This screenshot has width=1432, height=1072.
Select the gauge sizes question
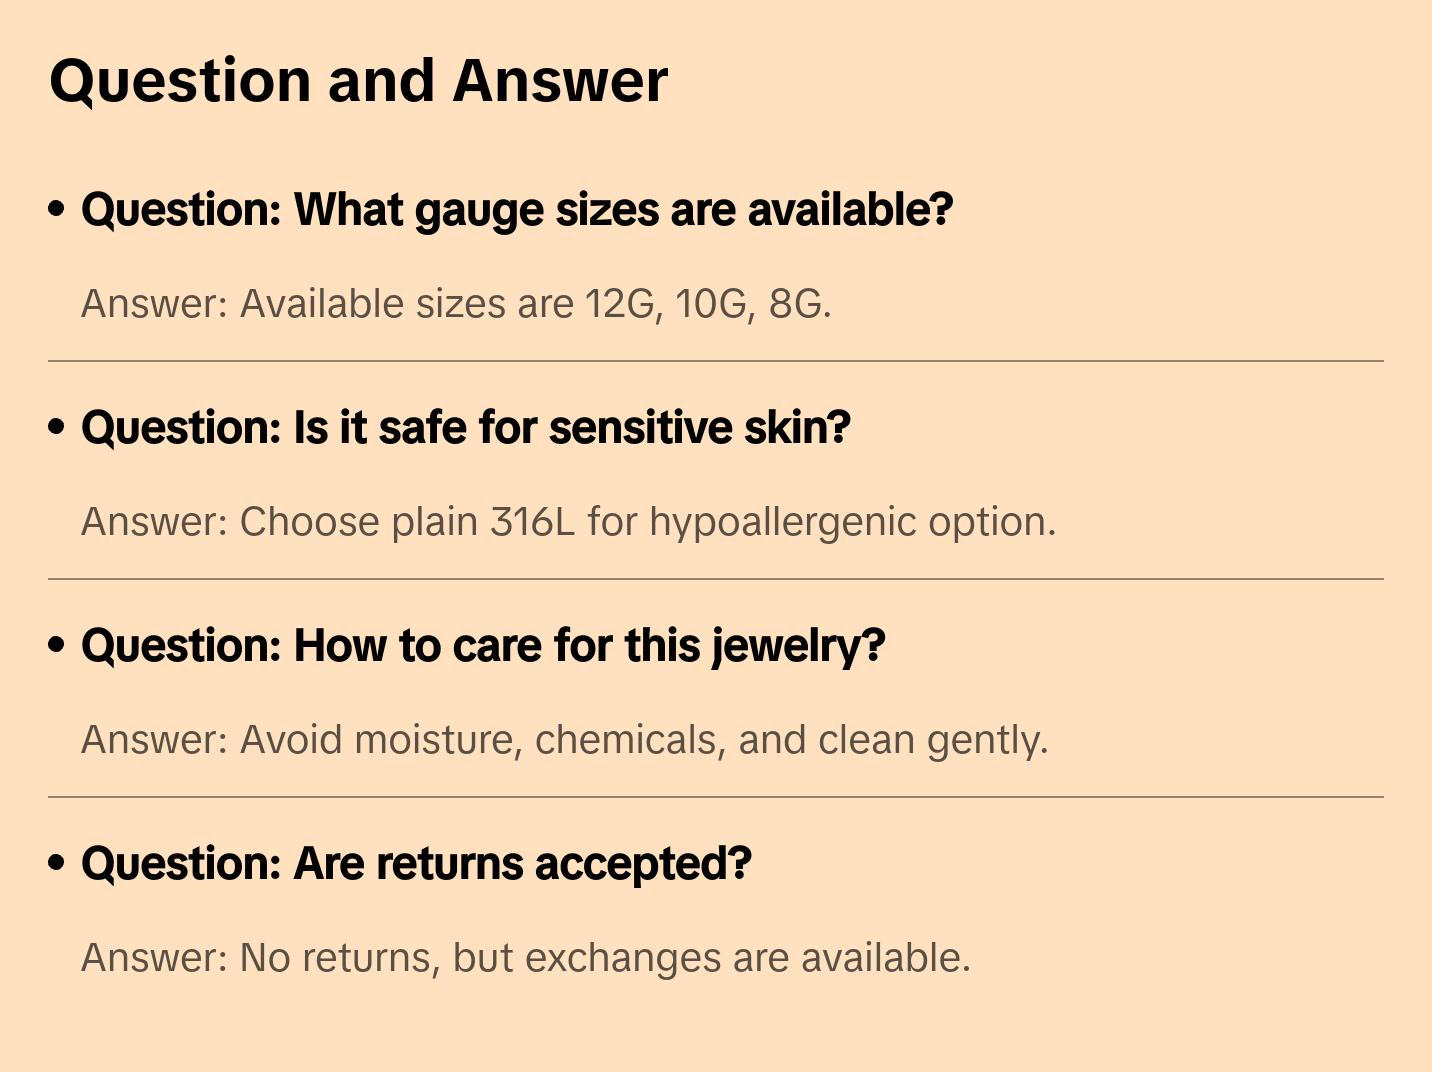pyautogui.click(x=517, y=210)
